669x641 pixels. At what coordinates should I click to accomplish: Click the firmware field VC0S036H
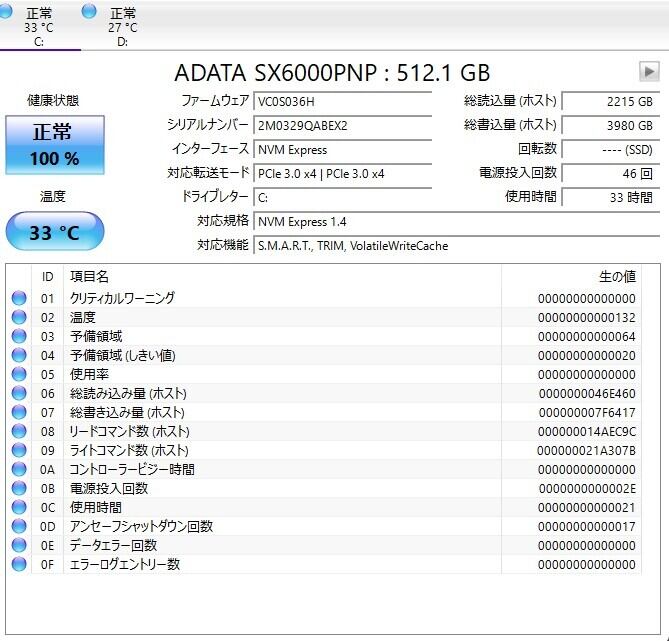[x=343, y=102]
